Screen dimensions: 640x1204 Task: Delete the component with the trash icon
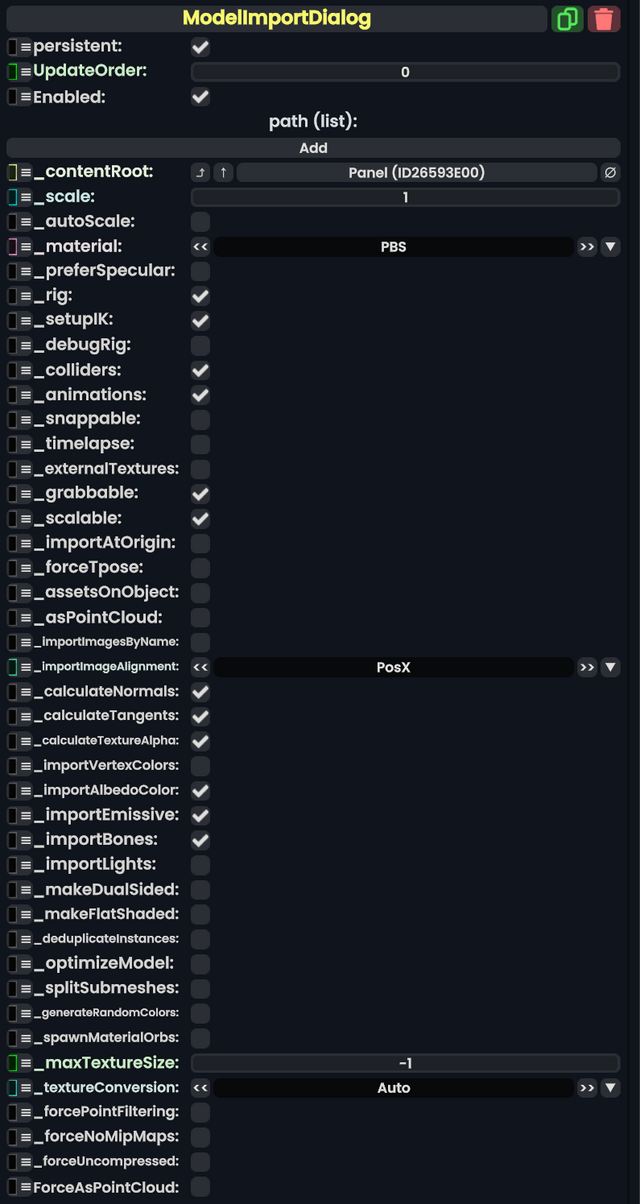[x=604, y=18]
